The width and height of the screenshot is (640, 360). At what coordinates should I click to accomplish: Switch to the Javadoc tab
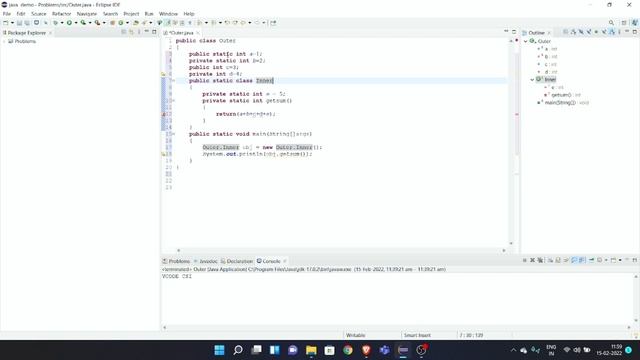[x=206, y=261]
